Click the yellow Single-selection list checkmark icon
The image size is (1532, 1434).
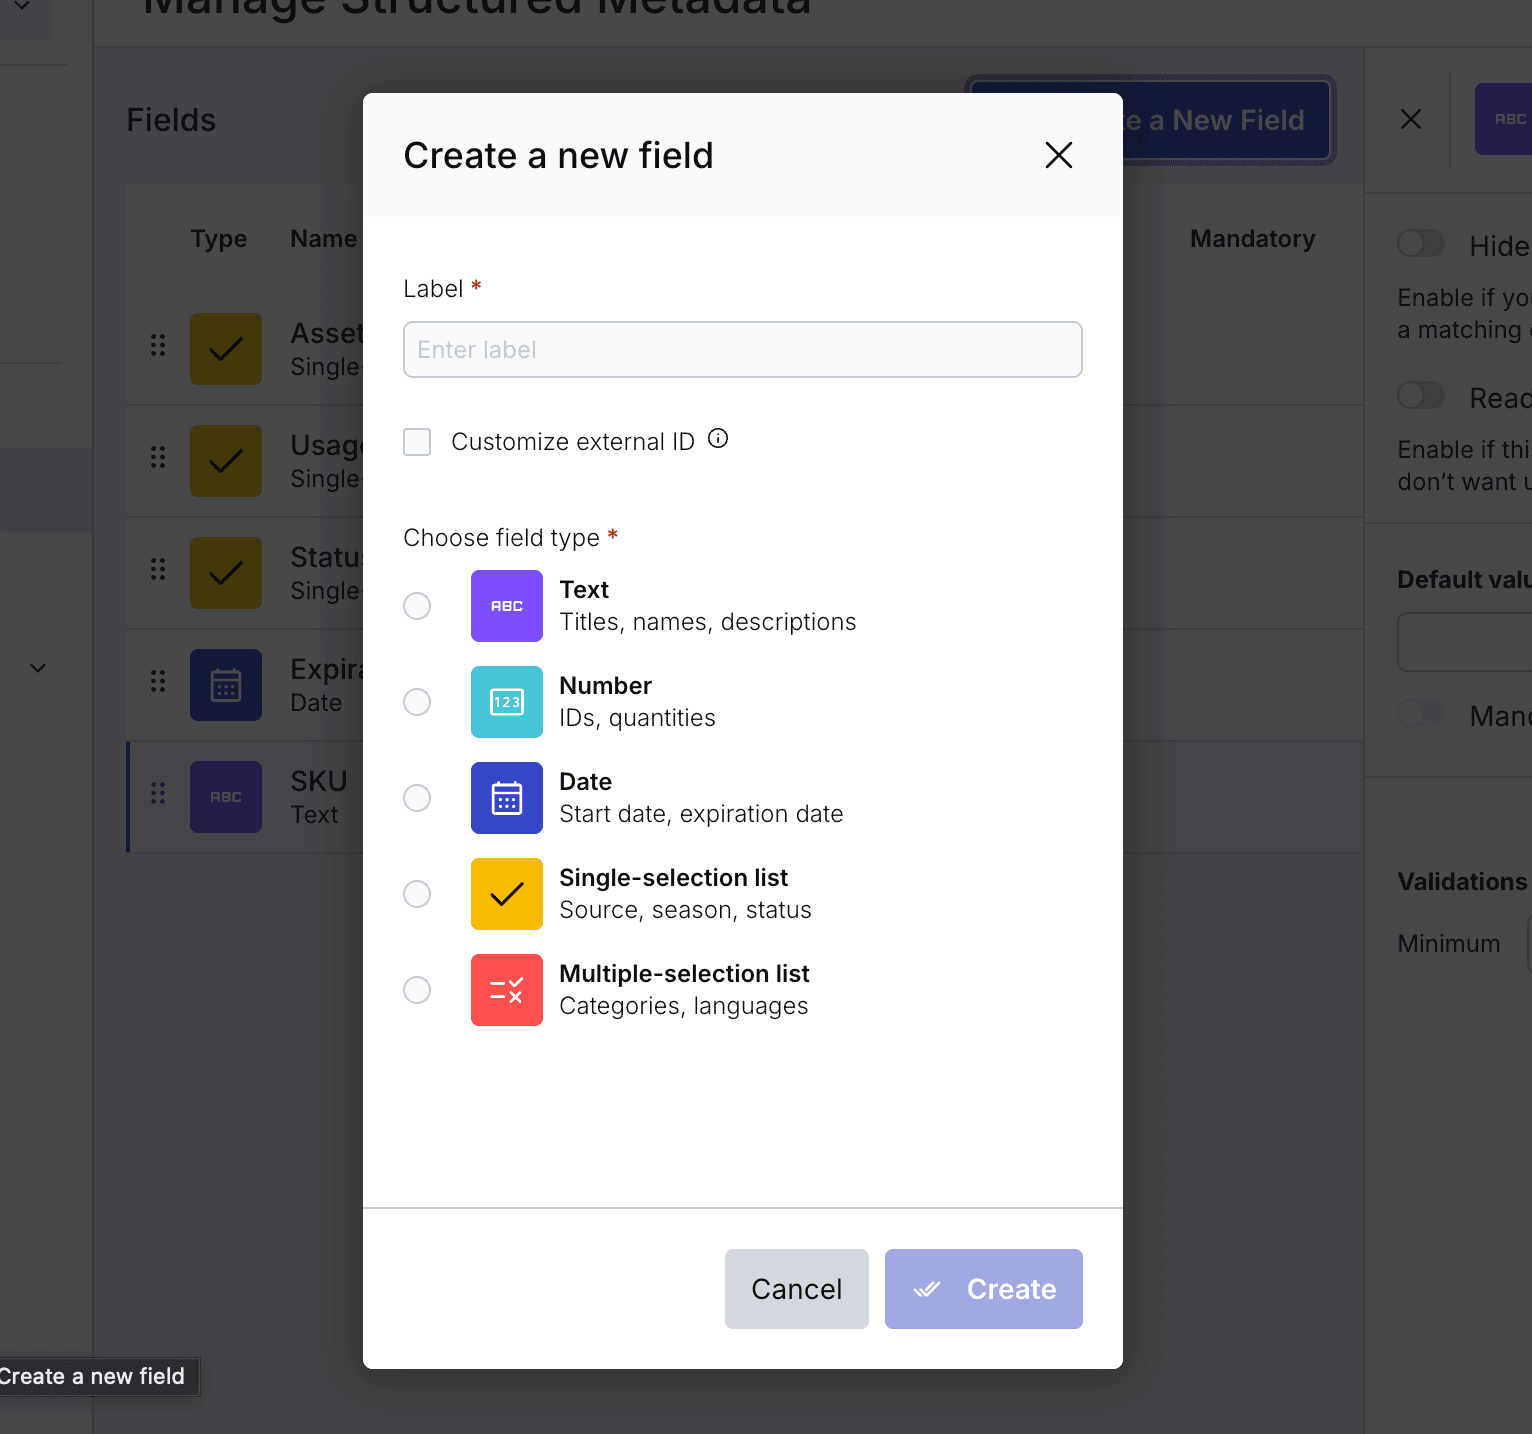(506, 894)
